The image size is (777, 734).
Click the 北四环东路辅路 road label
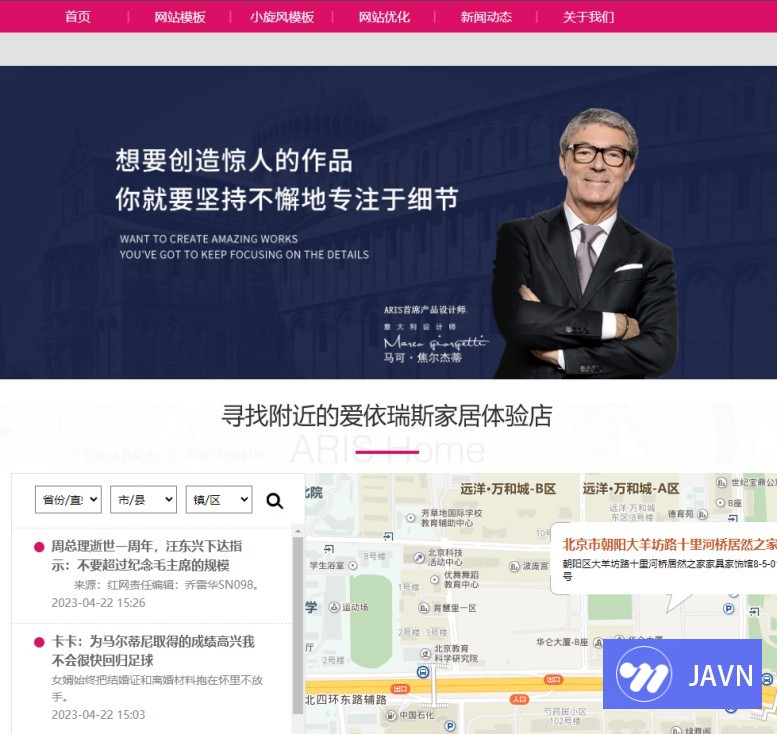pos(345,700)
